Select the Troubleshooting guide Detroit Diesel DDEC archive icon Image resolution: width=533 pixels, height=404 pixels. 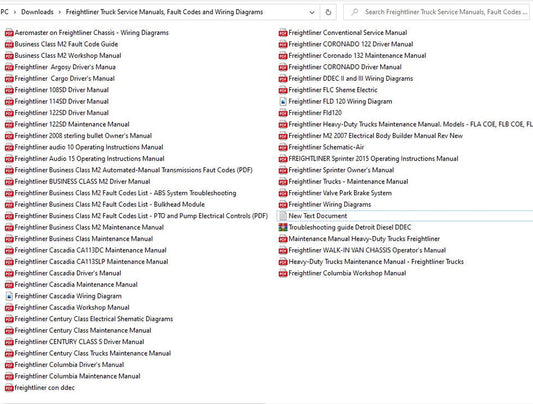[x=283, y=227]
